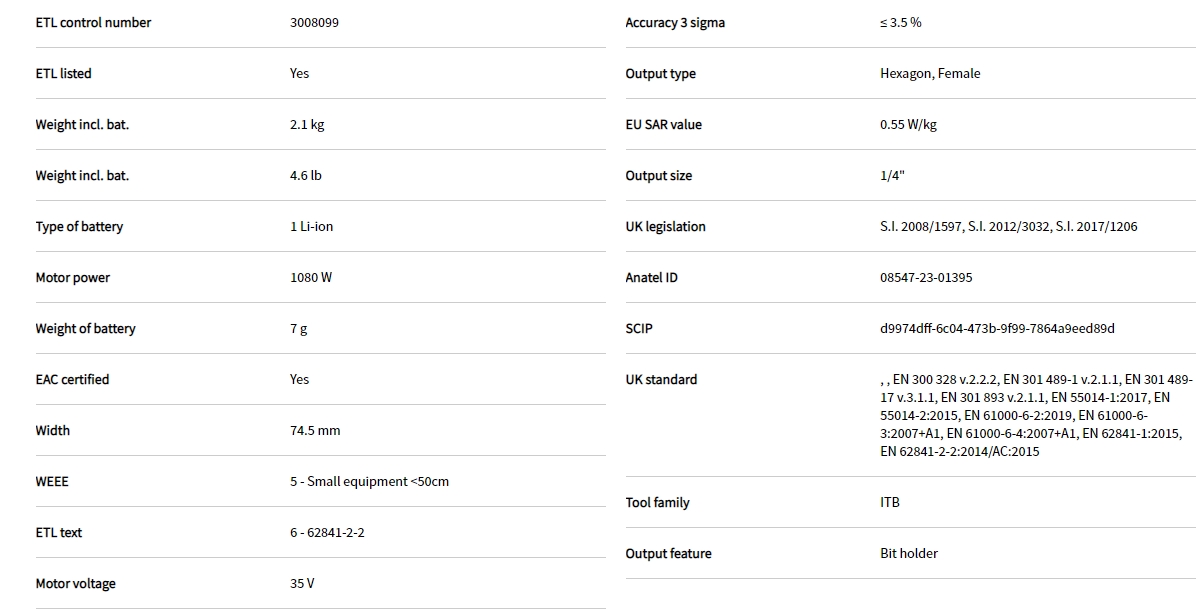This screenshot has width=1196, height=609.
Task: Click the Type of battery label
Action: pyautogui.click(x=79, y=226)
